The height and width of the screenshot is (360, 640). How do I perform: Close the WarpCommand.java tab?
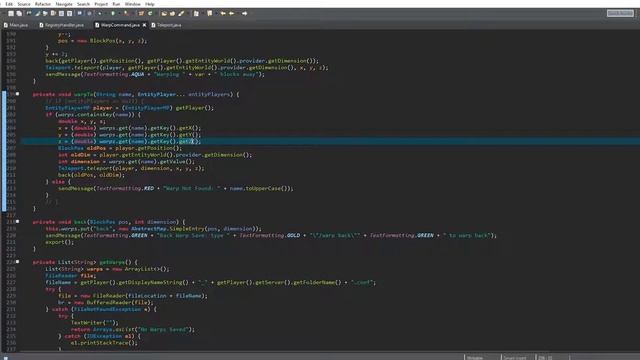[x=144, y=25]
